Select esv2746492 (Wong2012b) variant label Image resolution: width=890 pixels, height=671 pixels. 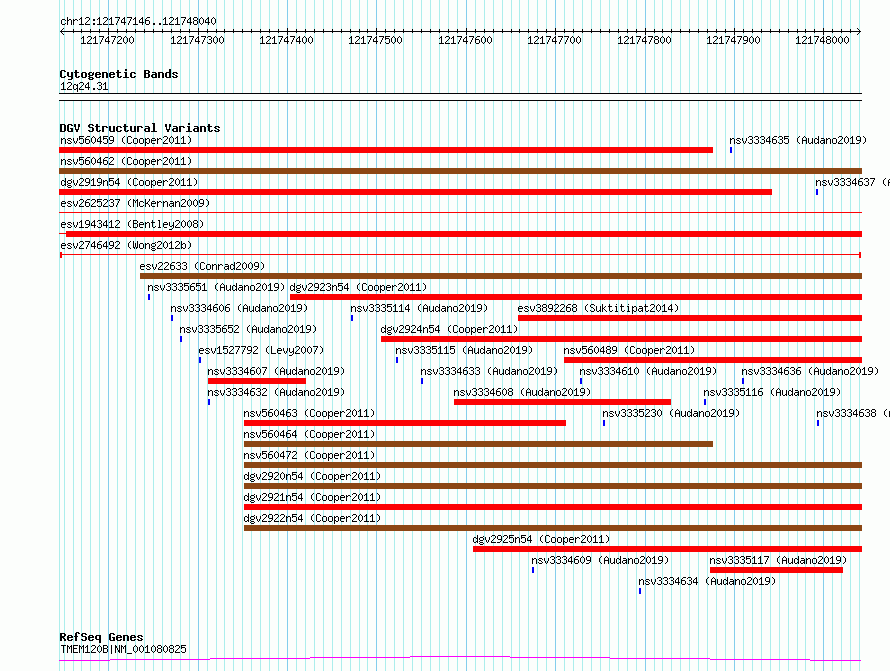(x=126, y=245)
